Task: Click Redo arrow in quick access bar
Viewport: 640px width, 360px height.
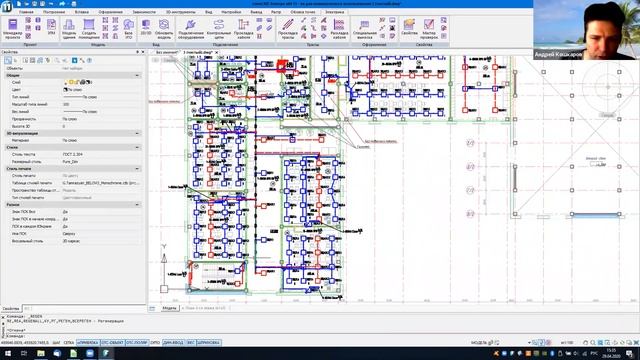Action: [x=62, y=4]
